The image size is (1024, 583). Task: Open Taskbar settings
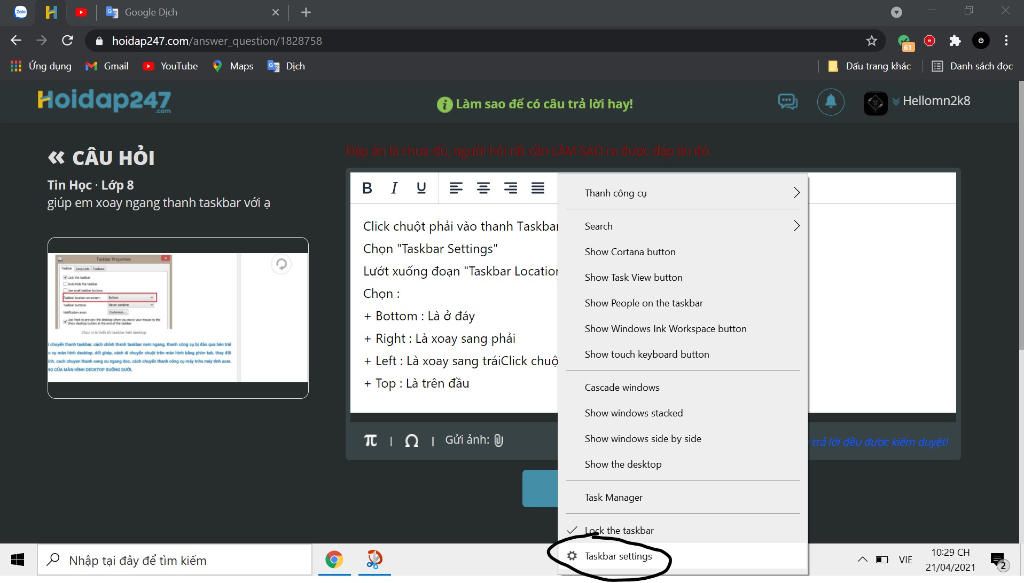[682, 556]
